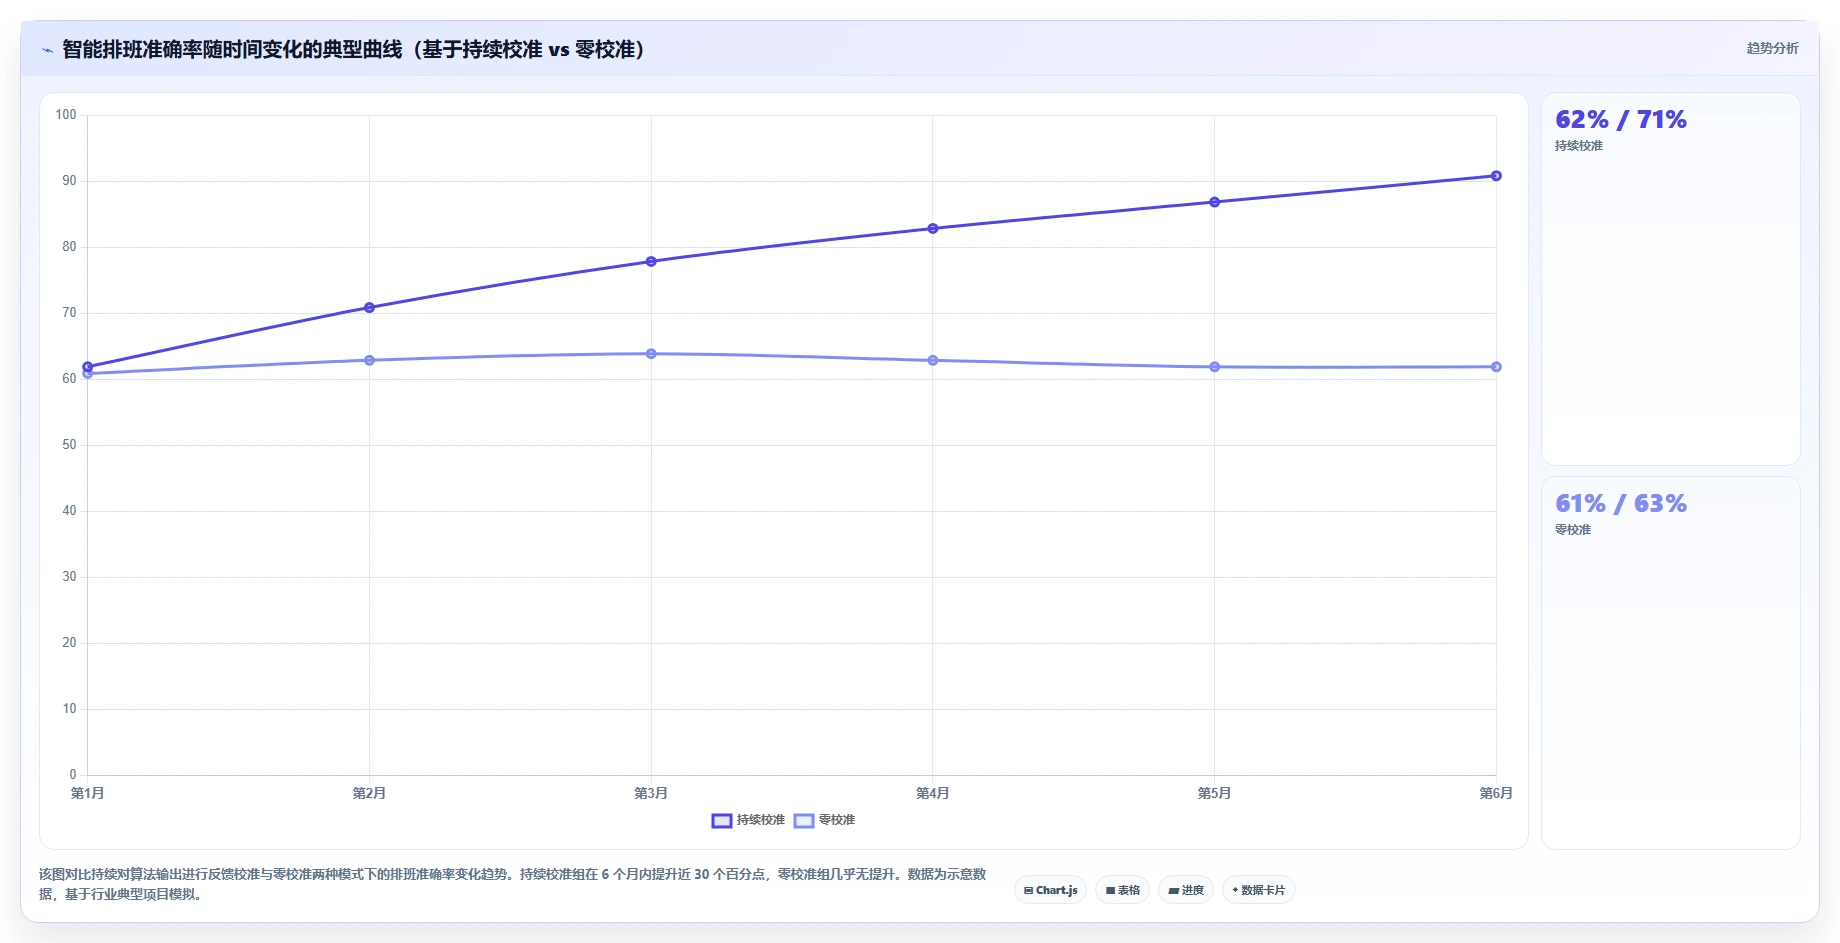Click the 持续校准 label under 62% / 71%
The height and width of the screenshot is (943, 1840).
click(1579, 146)
